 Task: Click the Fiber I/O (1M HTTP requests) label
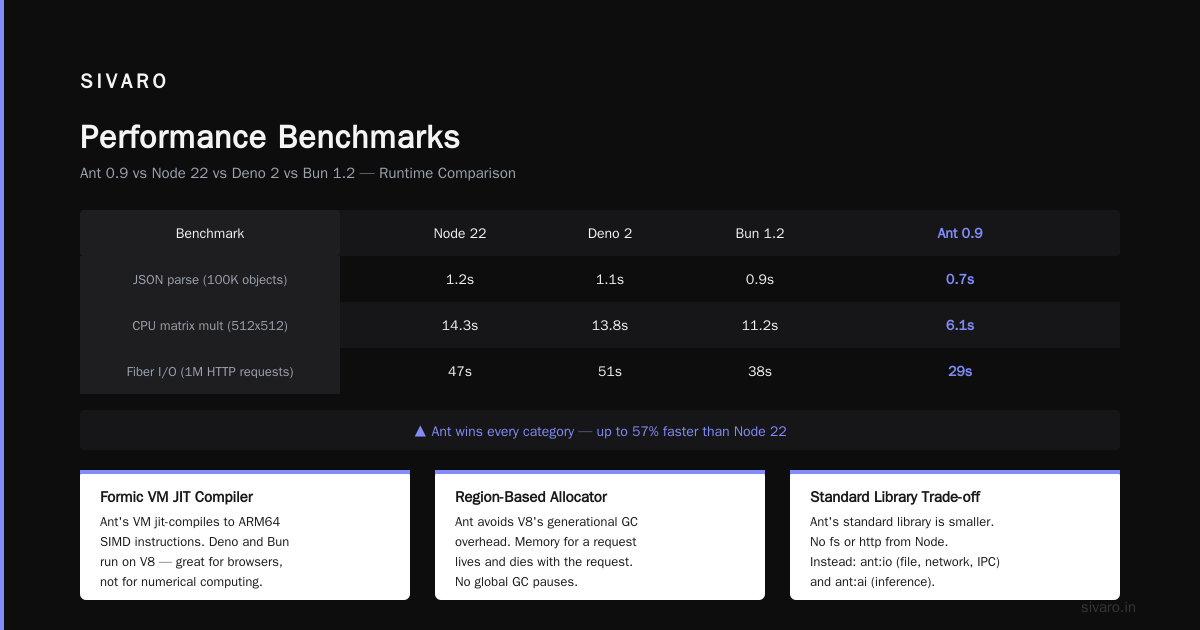[210, 371]
